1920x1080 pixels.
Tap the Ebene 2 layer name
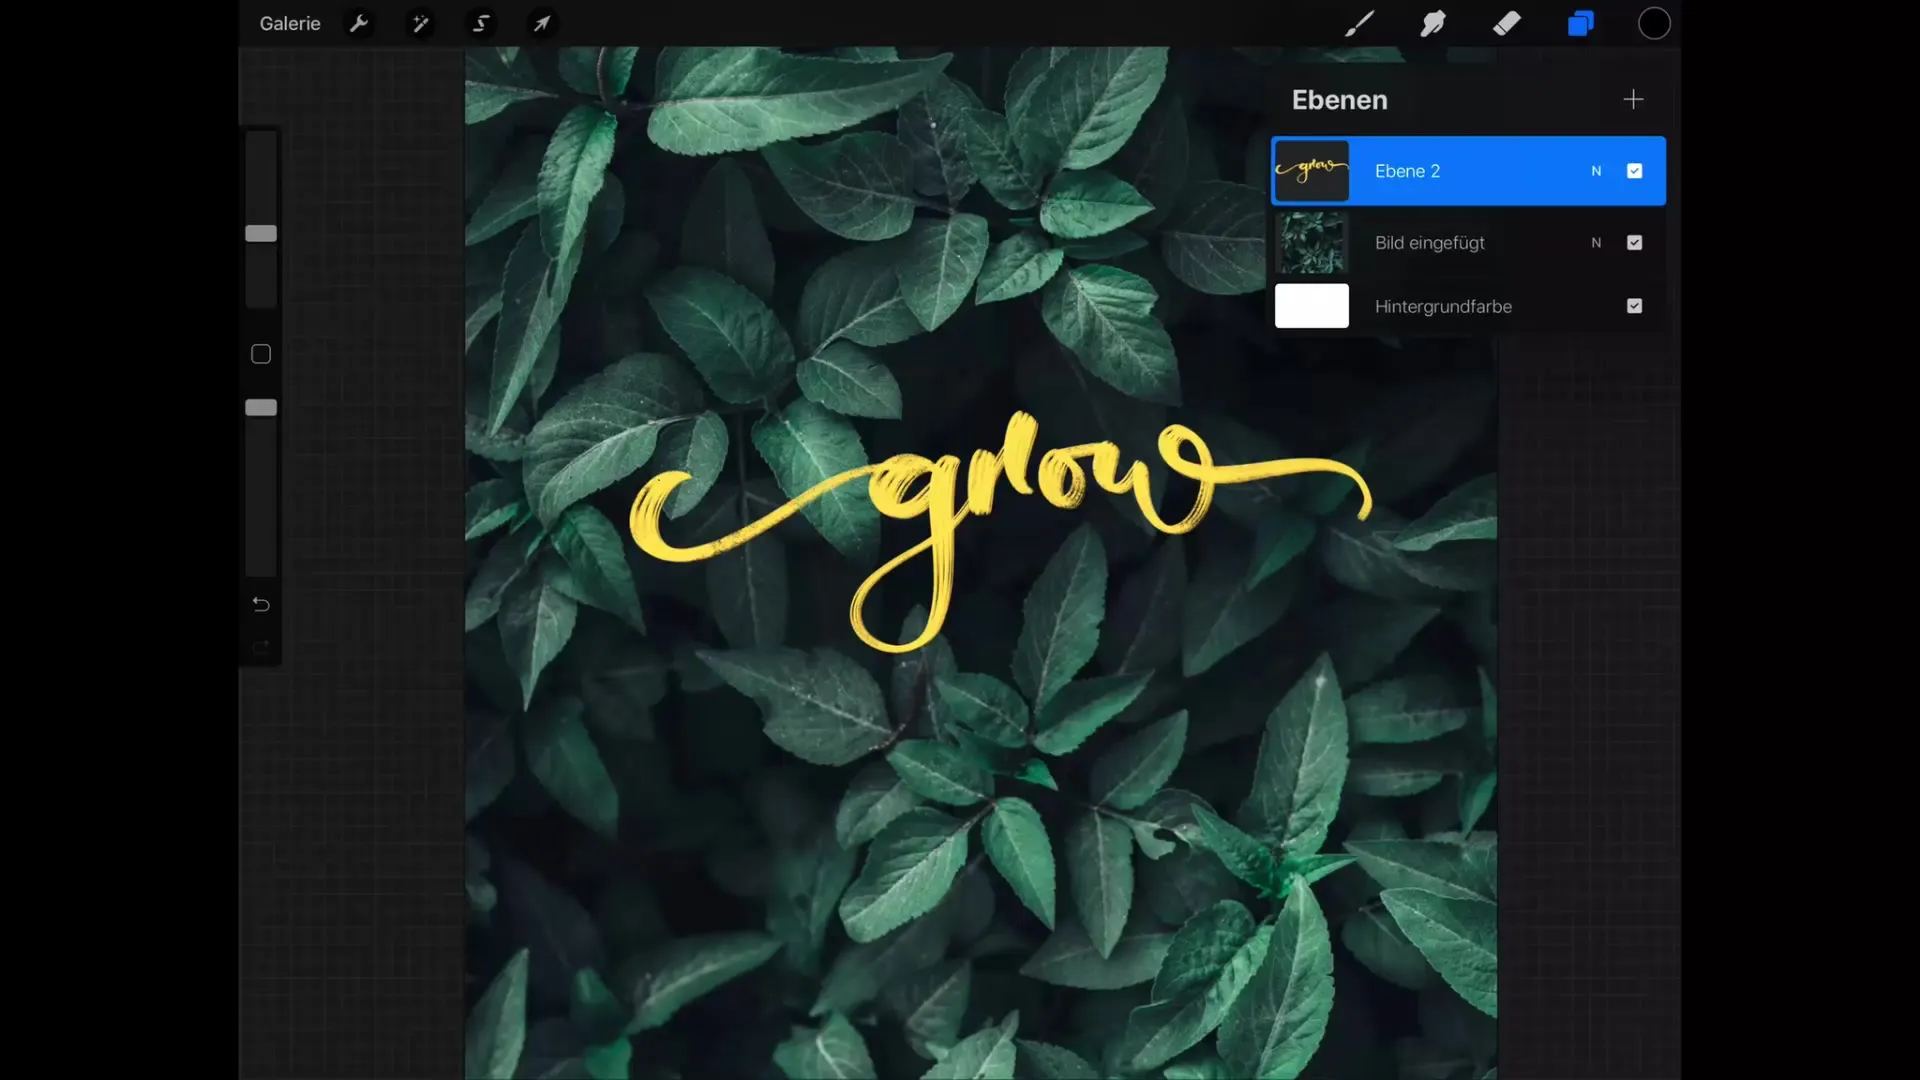click(x=1407, y=171)
